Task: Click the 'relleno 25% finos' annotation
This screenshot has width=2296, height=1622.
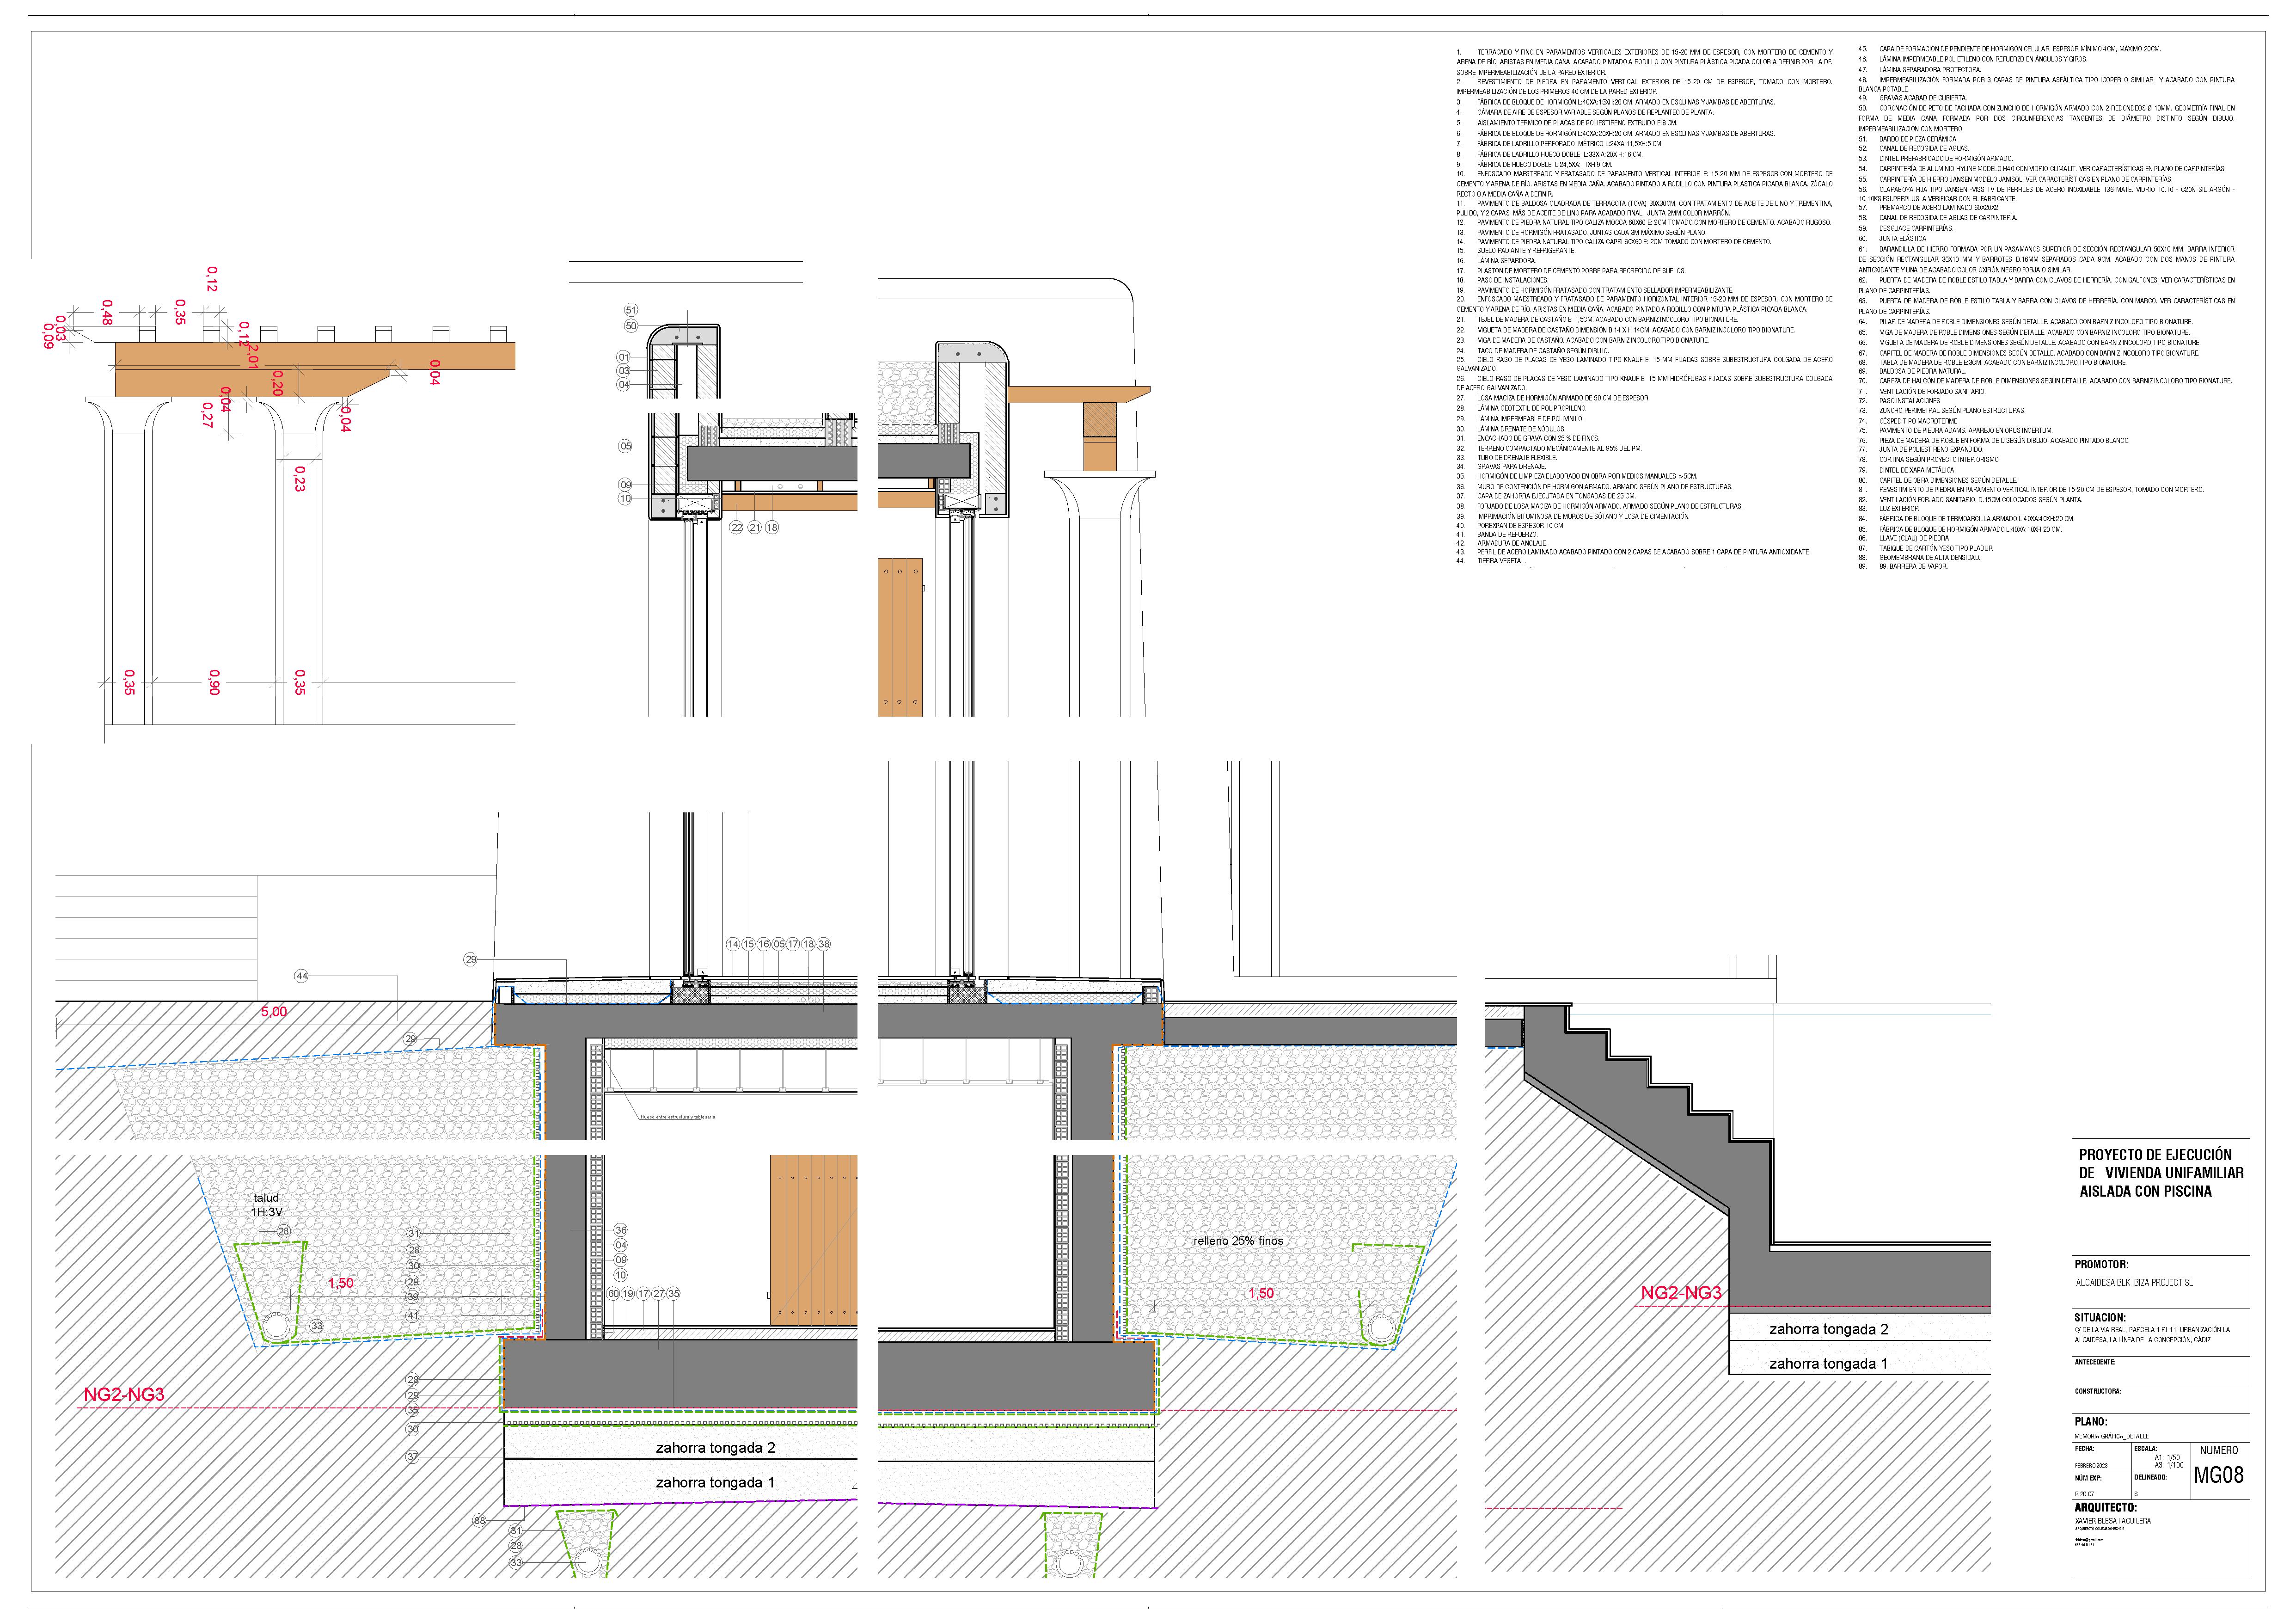Action: (1238, 1241)
